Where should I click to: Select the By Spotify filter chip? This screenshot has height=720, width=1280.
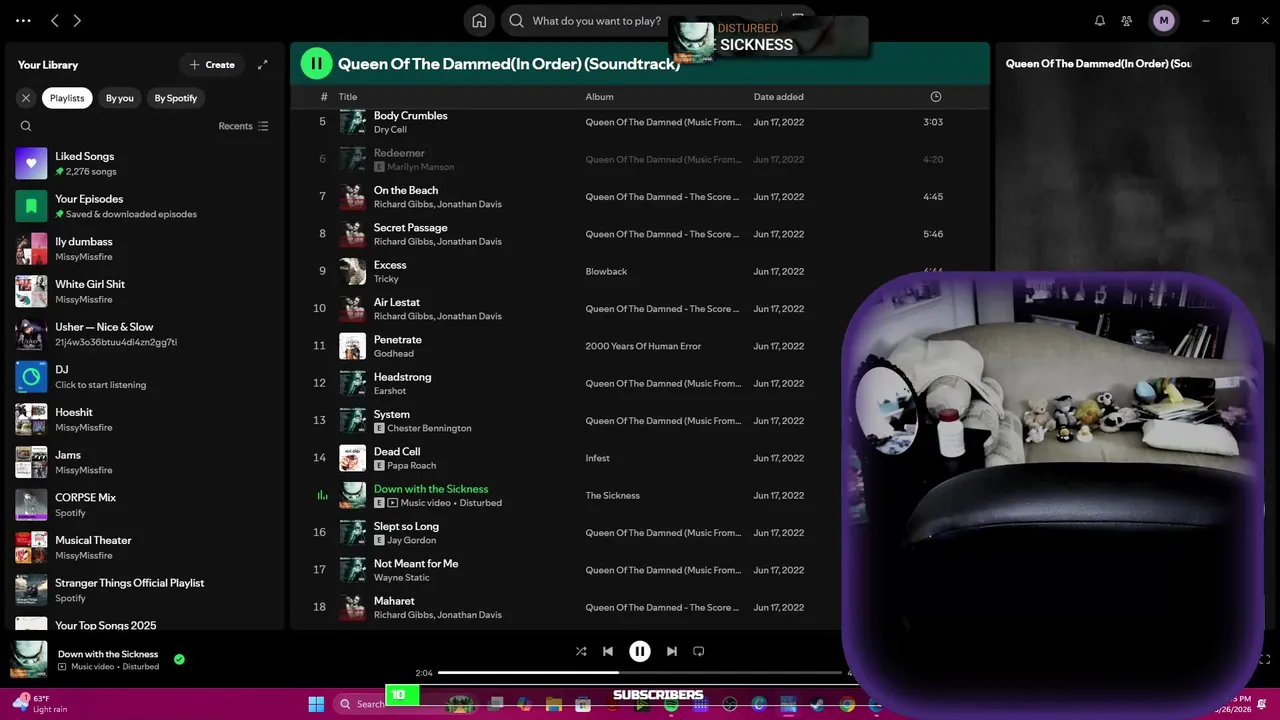(x=176, y=98)
